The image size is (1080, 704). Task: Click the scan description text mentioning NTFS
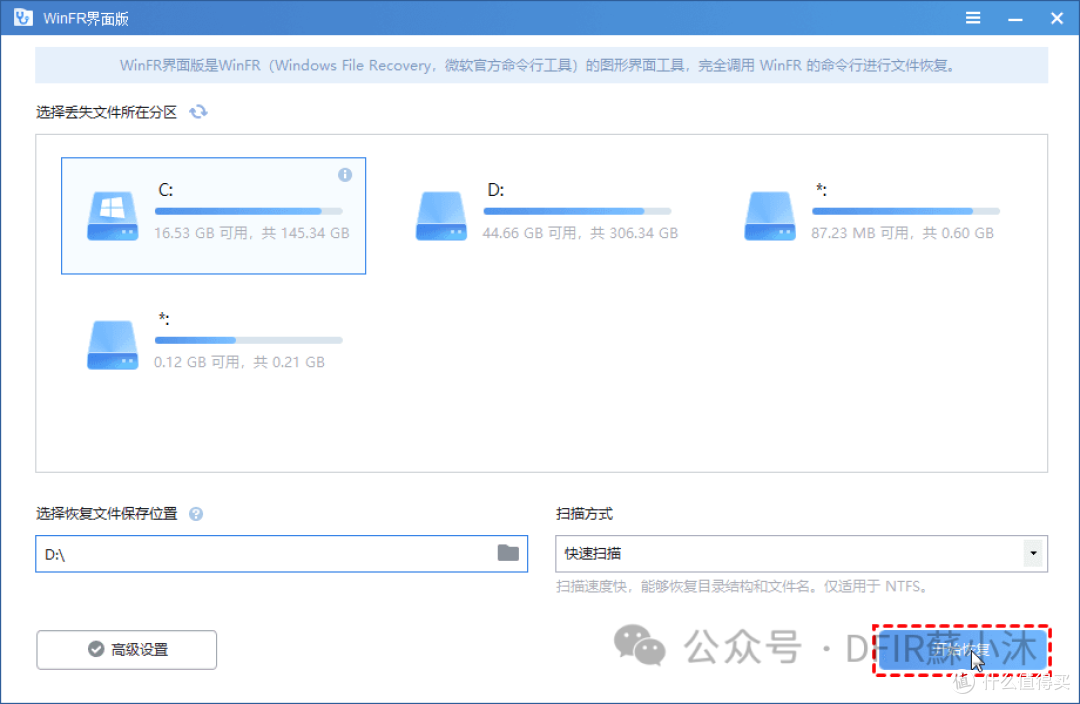743,586
